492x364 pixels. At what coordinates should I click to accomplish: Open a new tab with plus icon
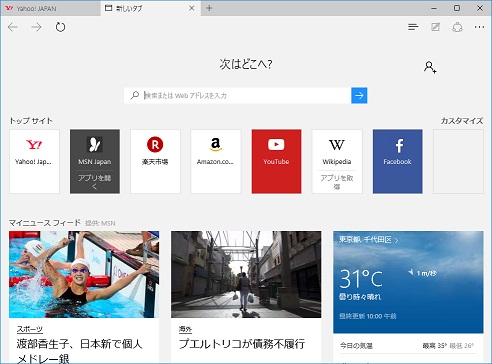[x=209, y=8]
